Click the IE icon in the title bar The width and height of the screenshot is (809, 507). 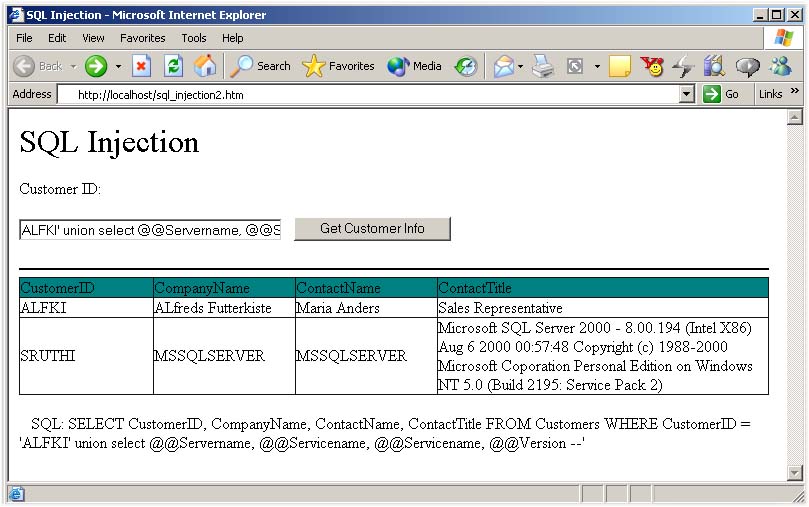click(x=17, y=14)
